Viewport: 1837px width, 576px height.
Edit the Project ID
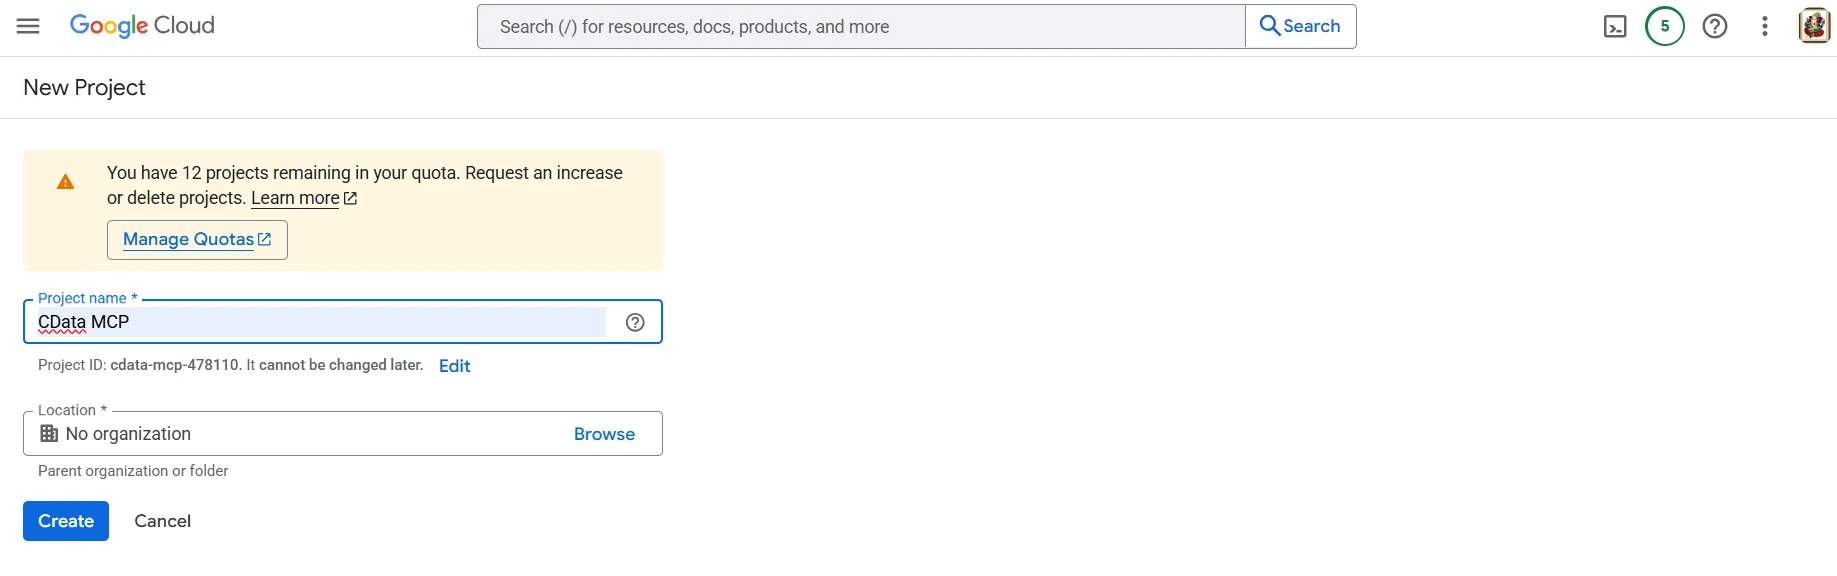(x=454, y=366)
